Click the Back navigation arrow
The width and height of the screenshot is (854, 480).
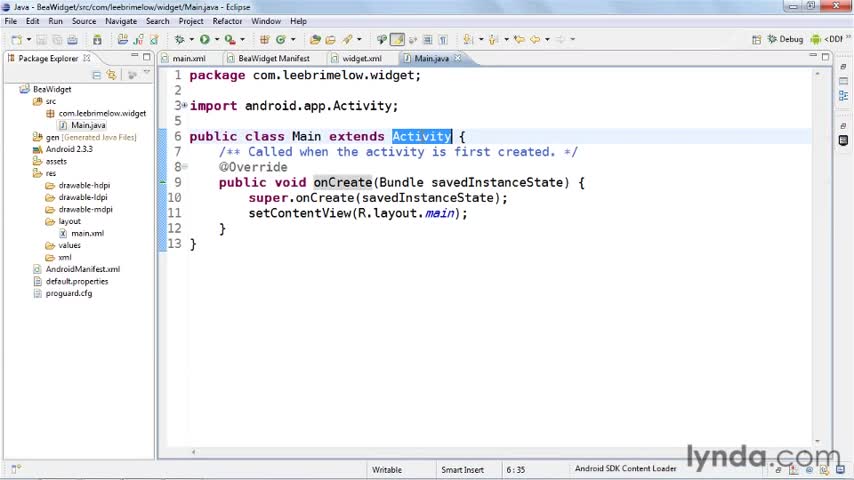[x=535, y=40]
